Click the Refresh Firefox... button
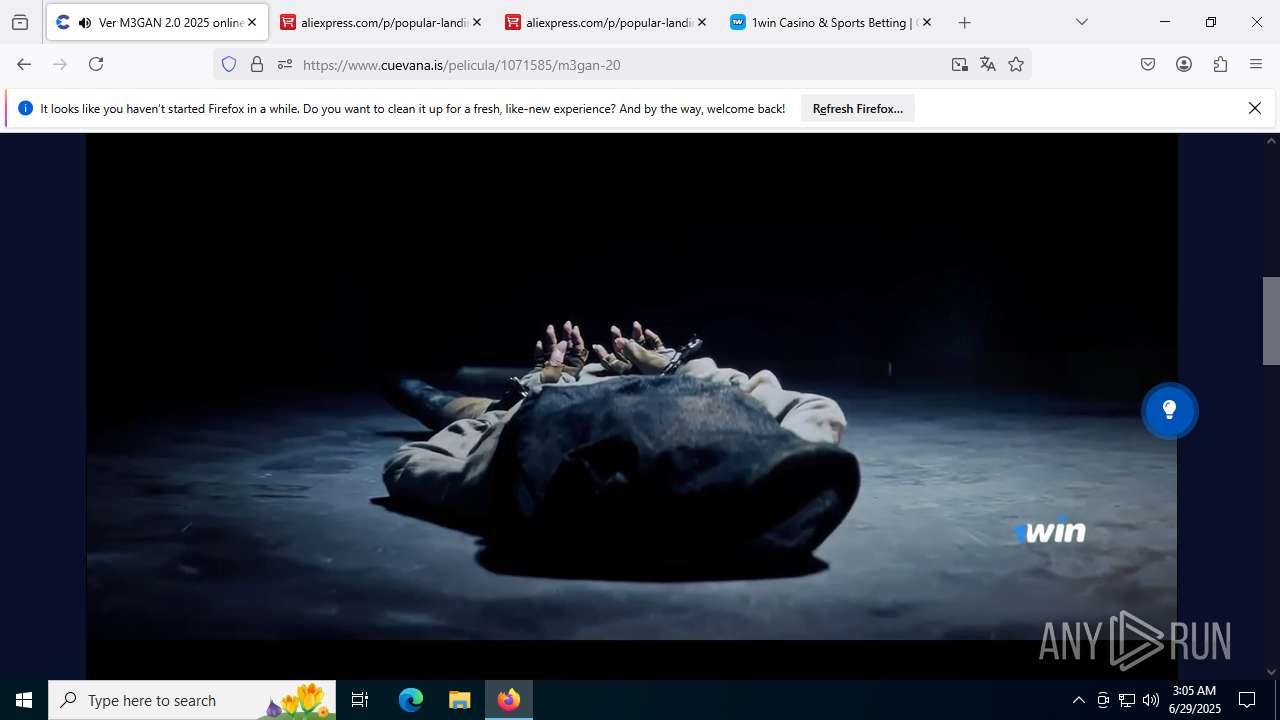 858,109
